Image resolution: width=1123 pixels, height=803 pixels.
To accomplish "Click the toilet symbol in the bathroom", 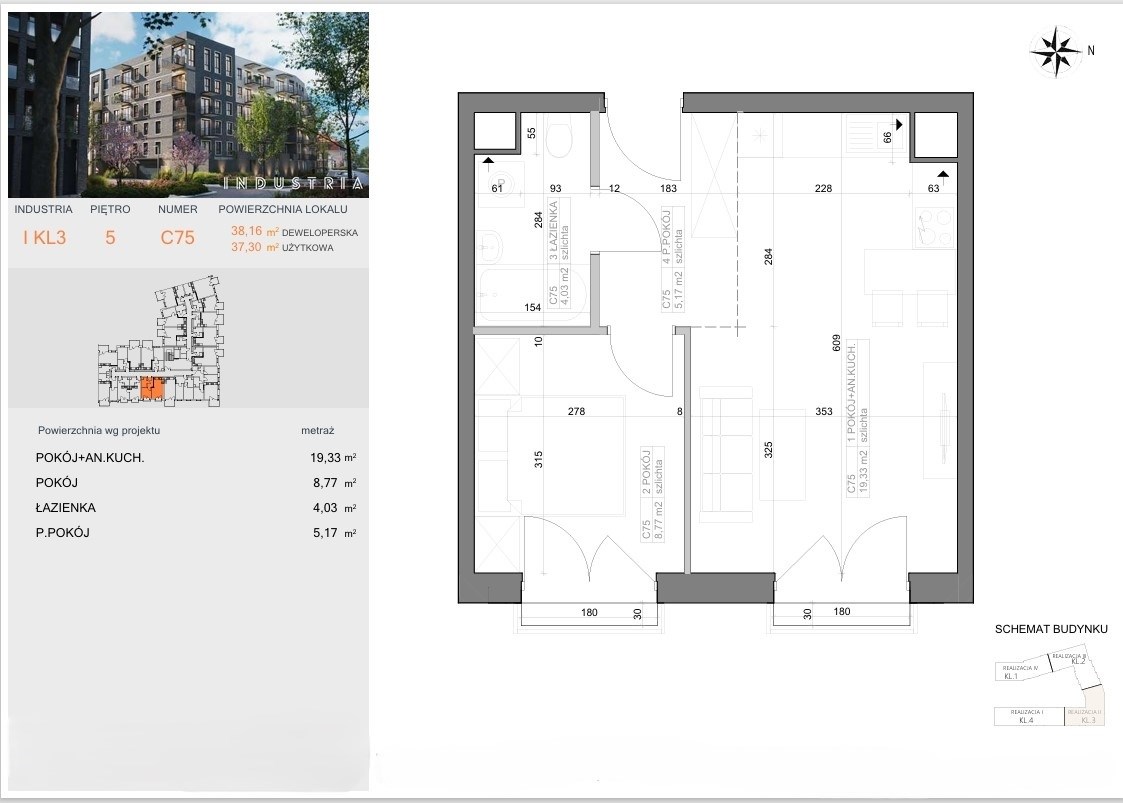I will (x=559, y=139).
